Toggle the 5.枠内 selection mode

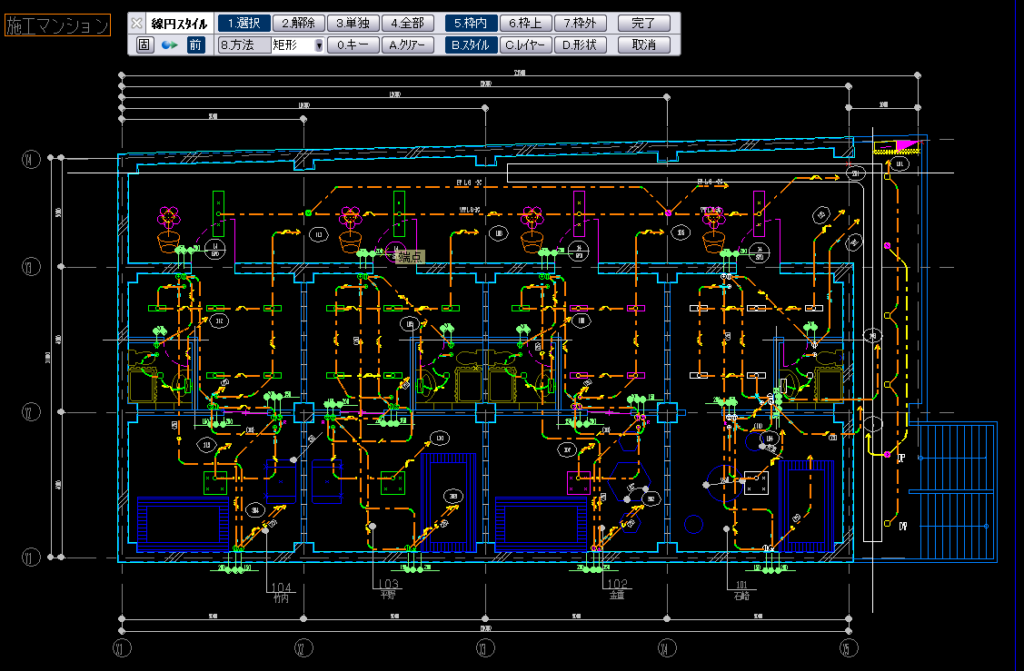pyautogui.click(x=471, y=24)
